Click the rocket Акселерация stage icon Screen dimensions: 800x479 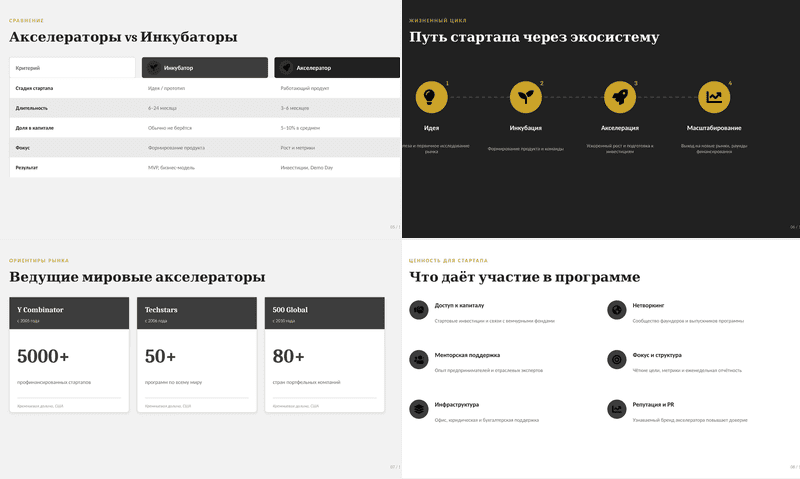pos(620,97)
